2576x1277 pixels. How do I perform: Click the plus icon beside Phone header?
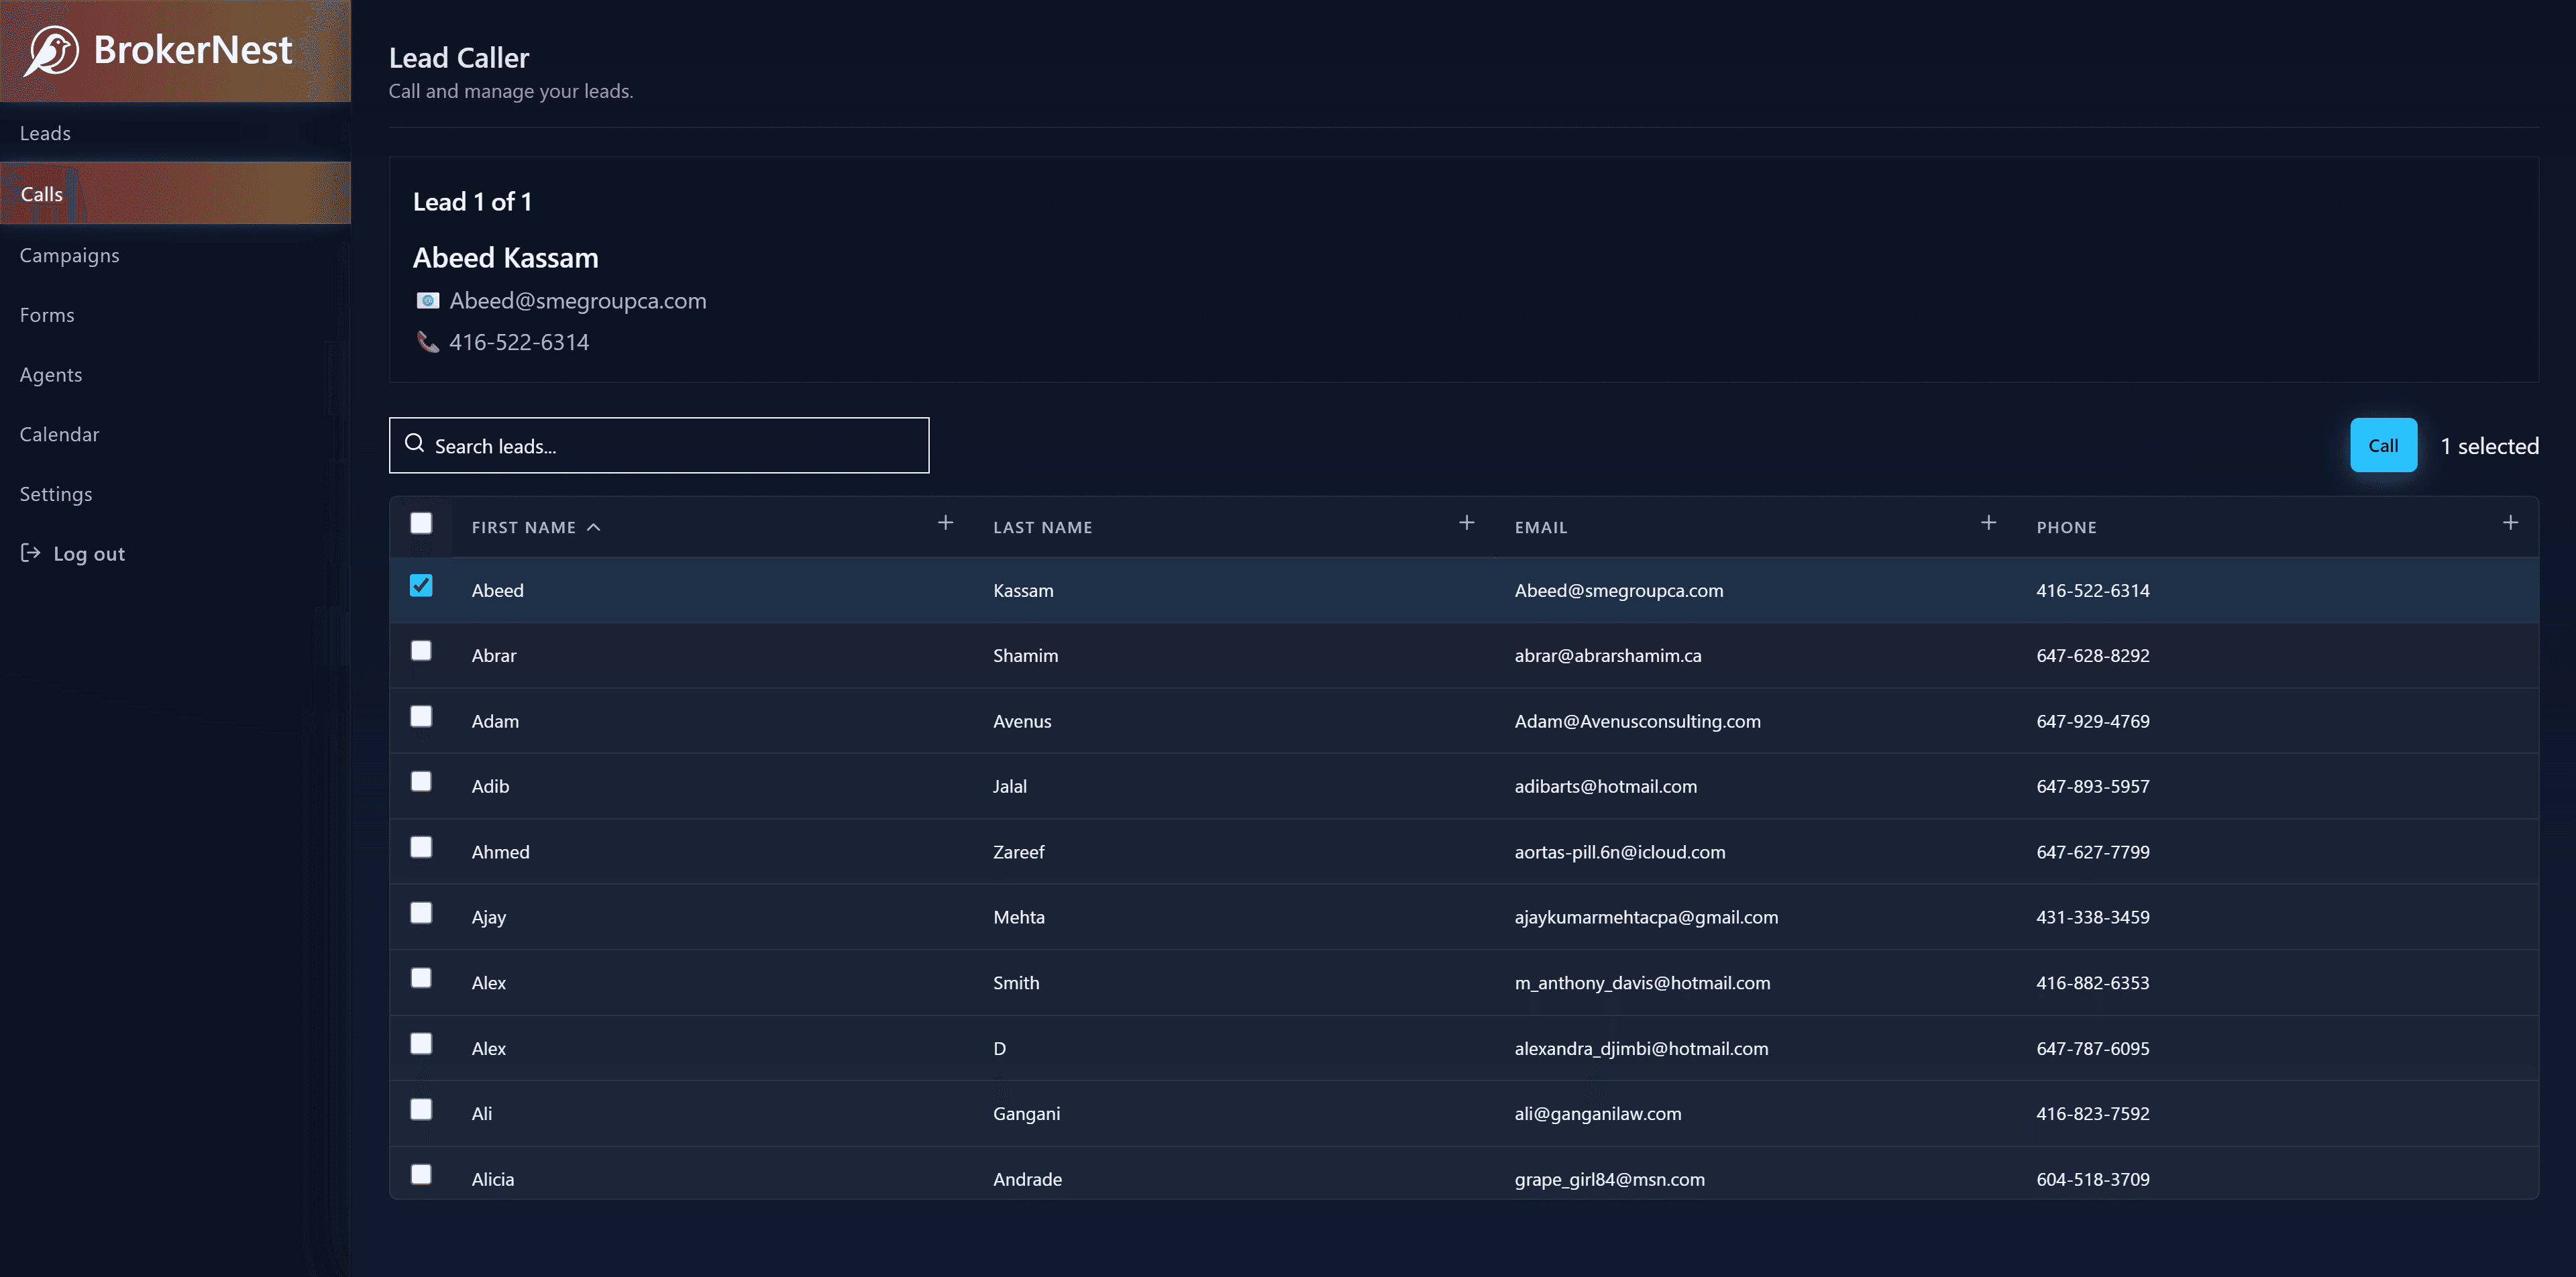(x=2511, y=522)
